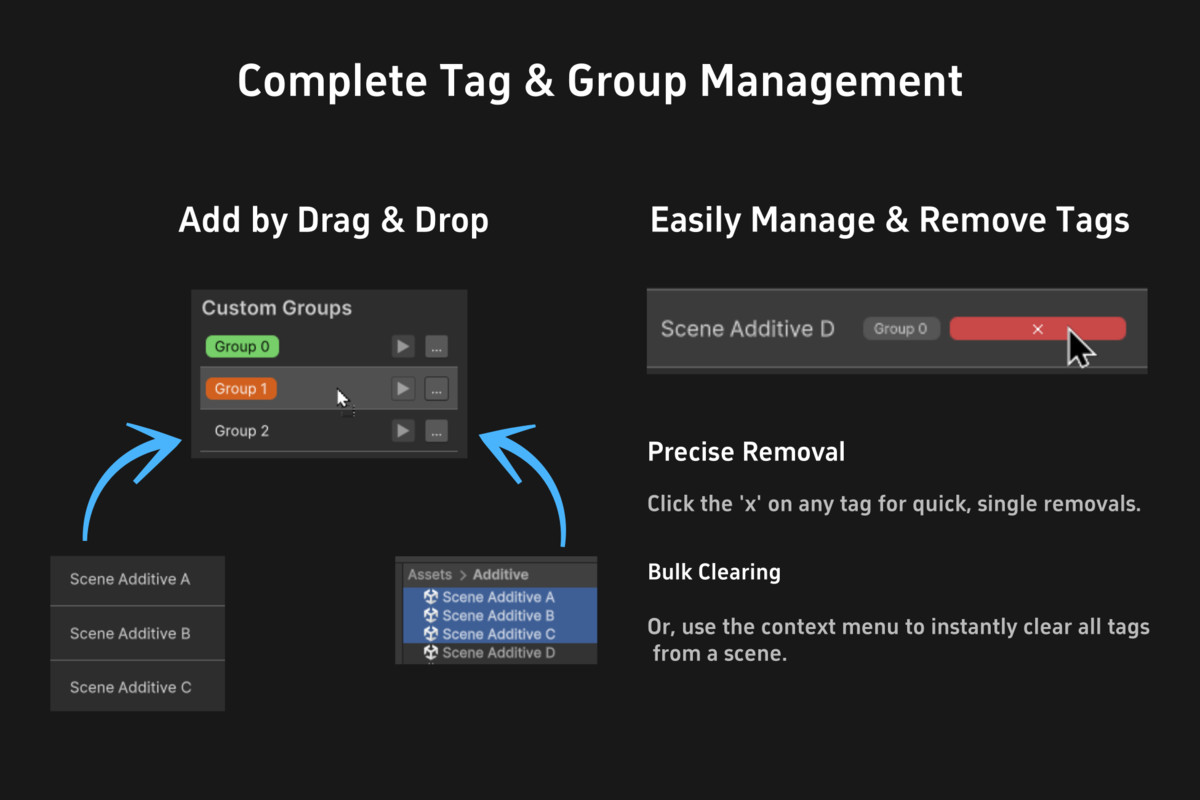Click the Unity icon of Scene Additive C asset
This screenshot has width=1200, height=800.
click(x=431, y=634)
